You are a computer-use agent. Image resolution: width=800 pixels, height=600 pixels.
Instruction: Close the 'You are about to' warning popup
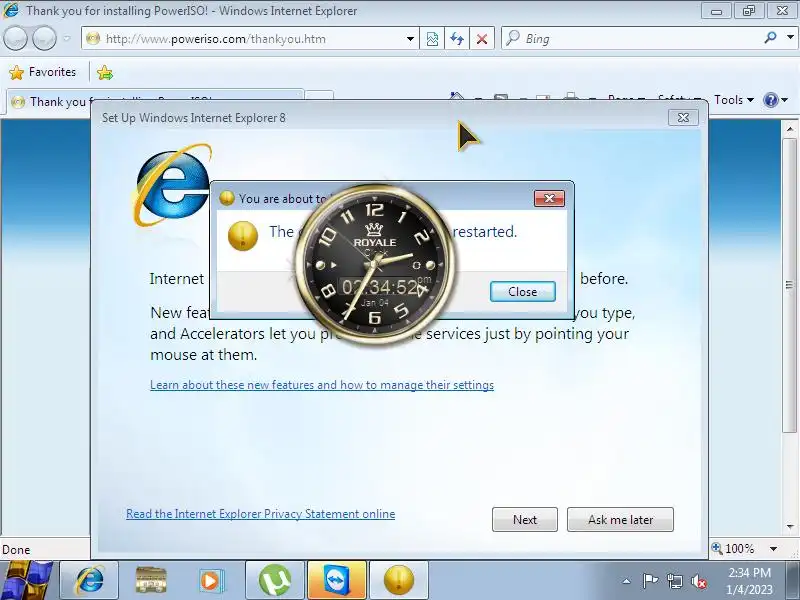tap(549, 198)
